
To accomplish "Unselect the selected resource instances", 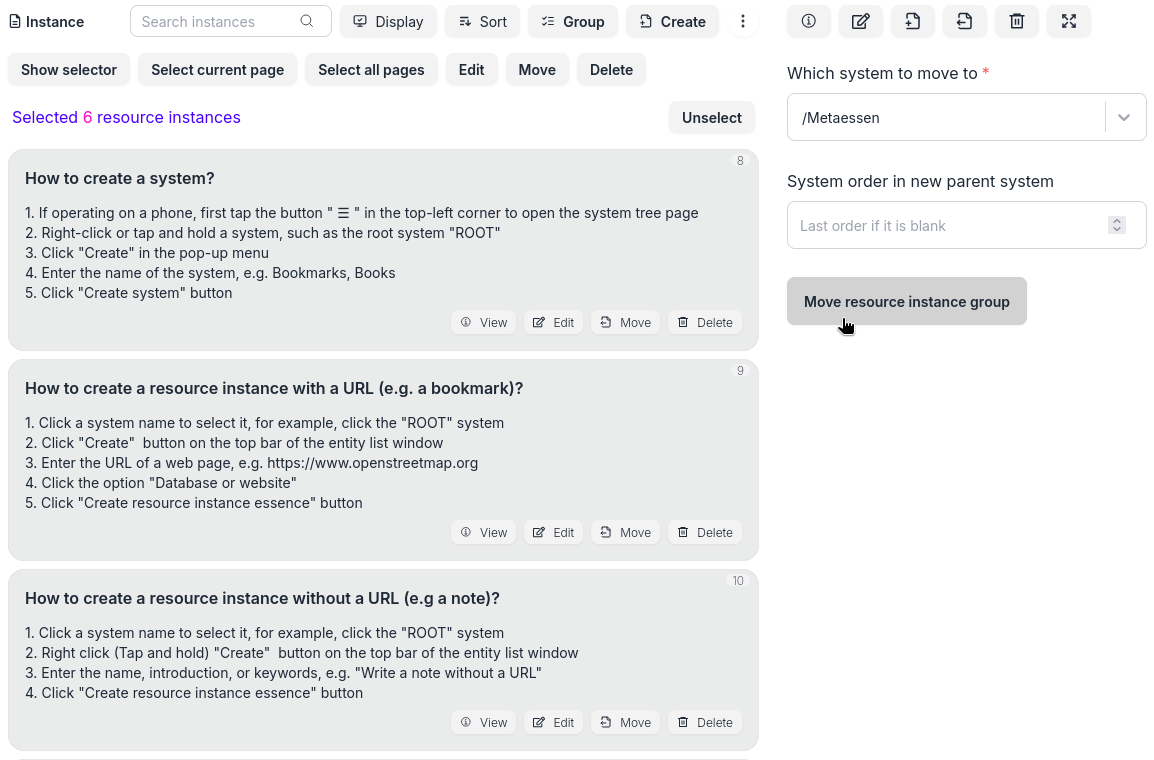I will [711, 118].
